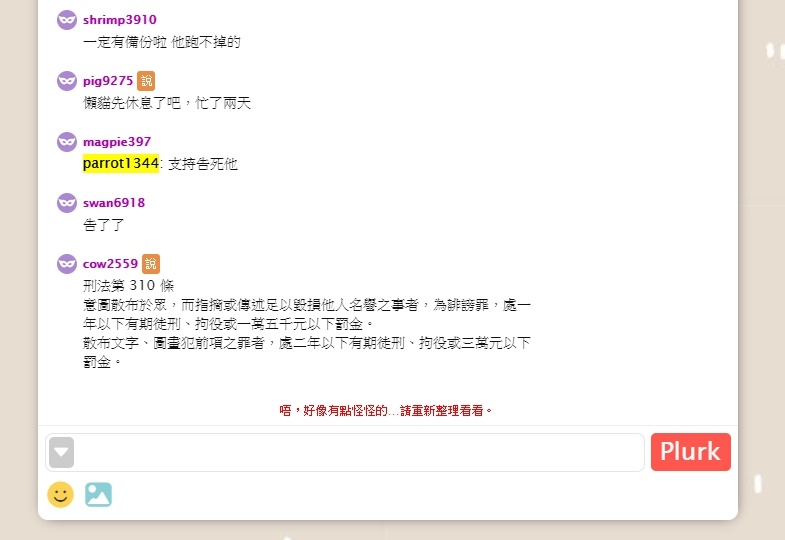Click the orange 說 badge beside pig9275
The height and width of the screenshot is (540, 785).
click(146, 81)
